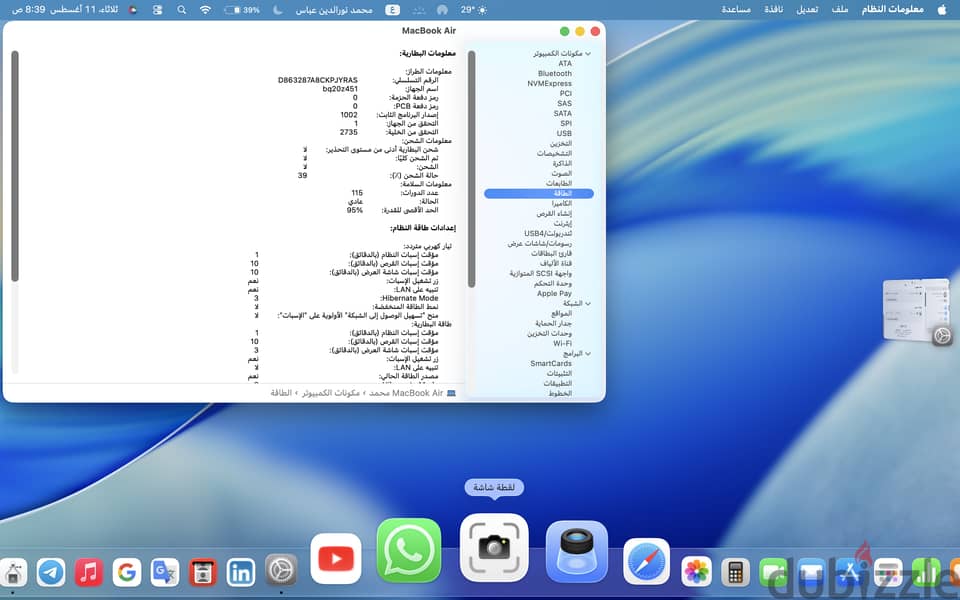This screenshot has height=600, width=960.
Task: Launch Google app from the Dock
Action: point(127,572)
